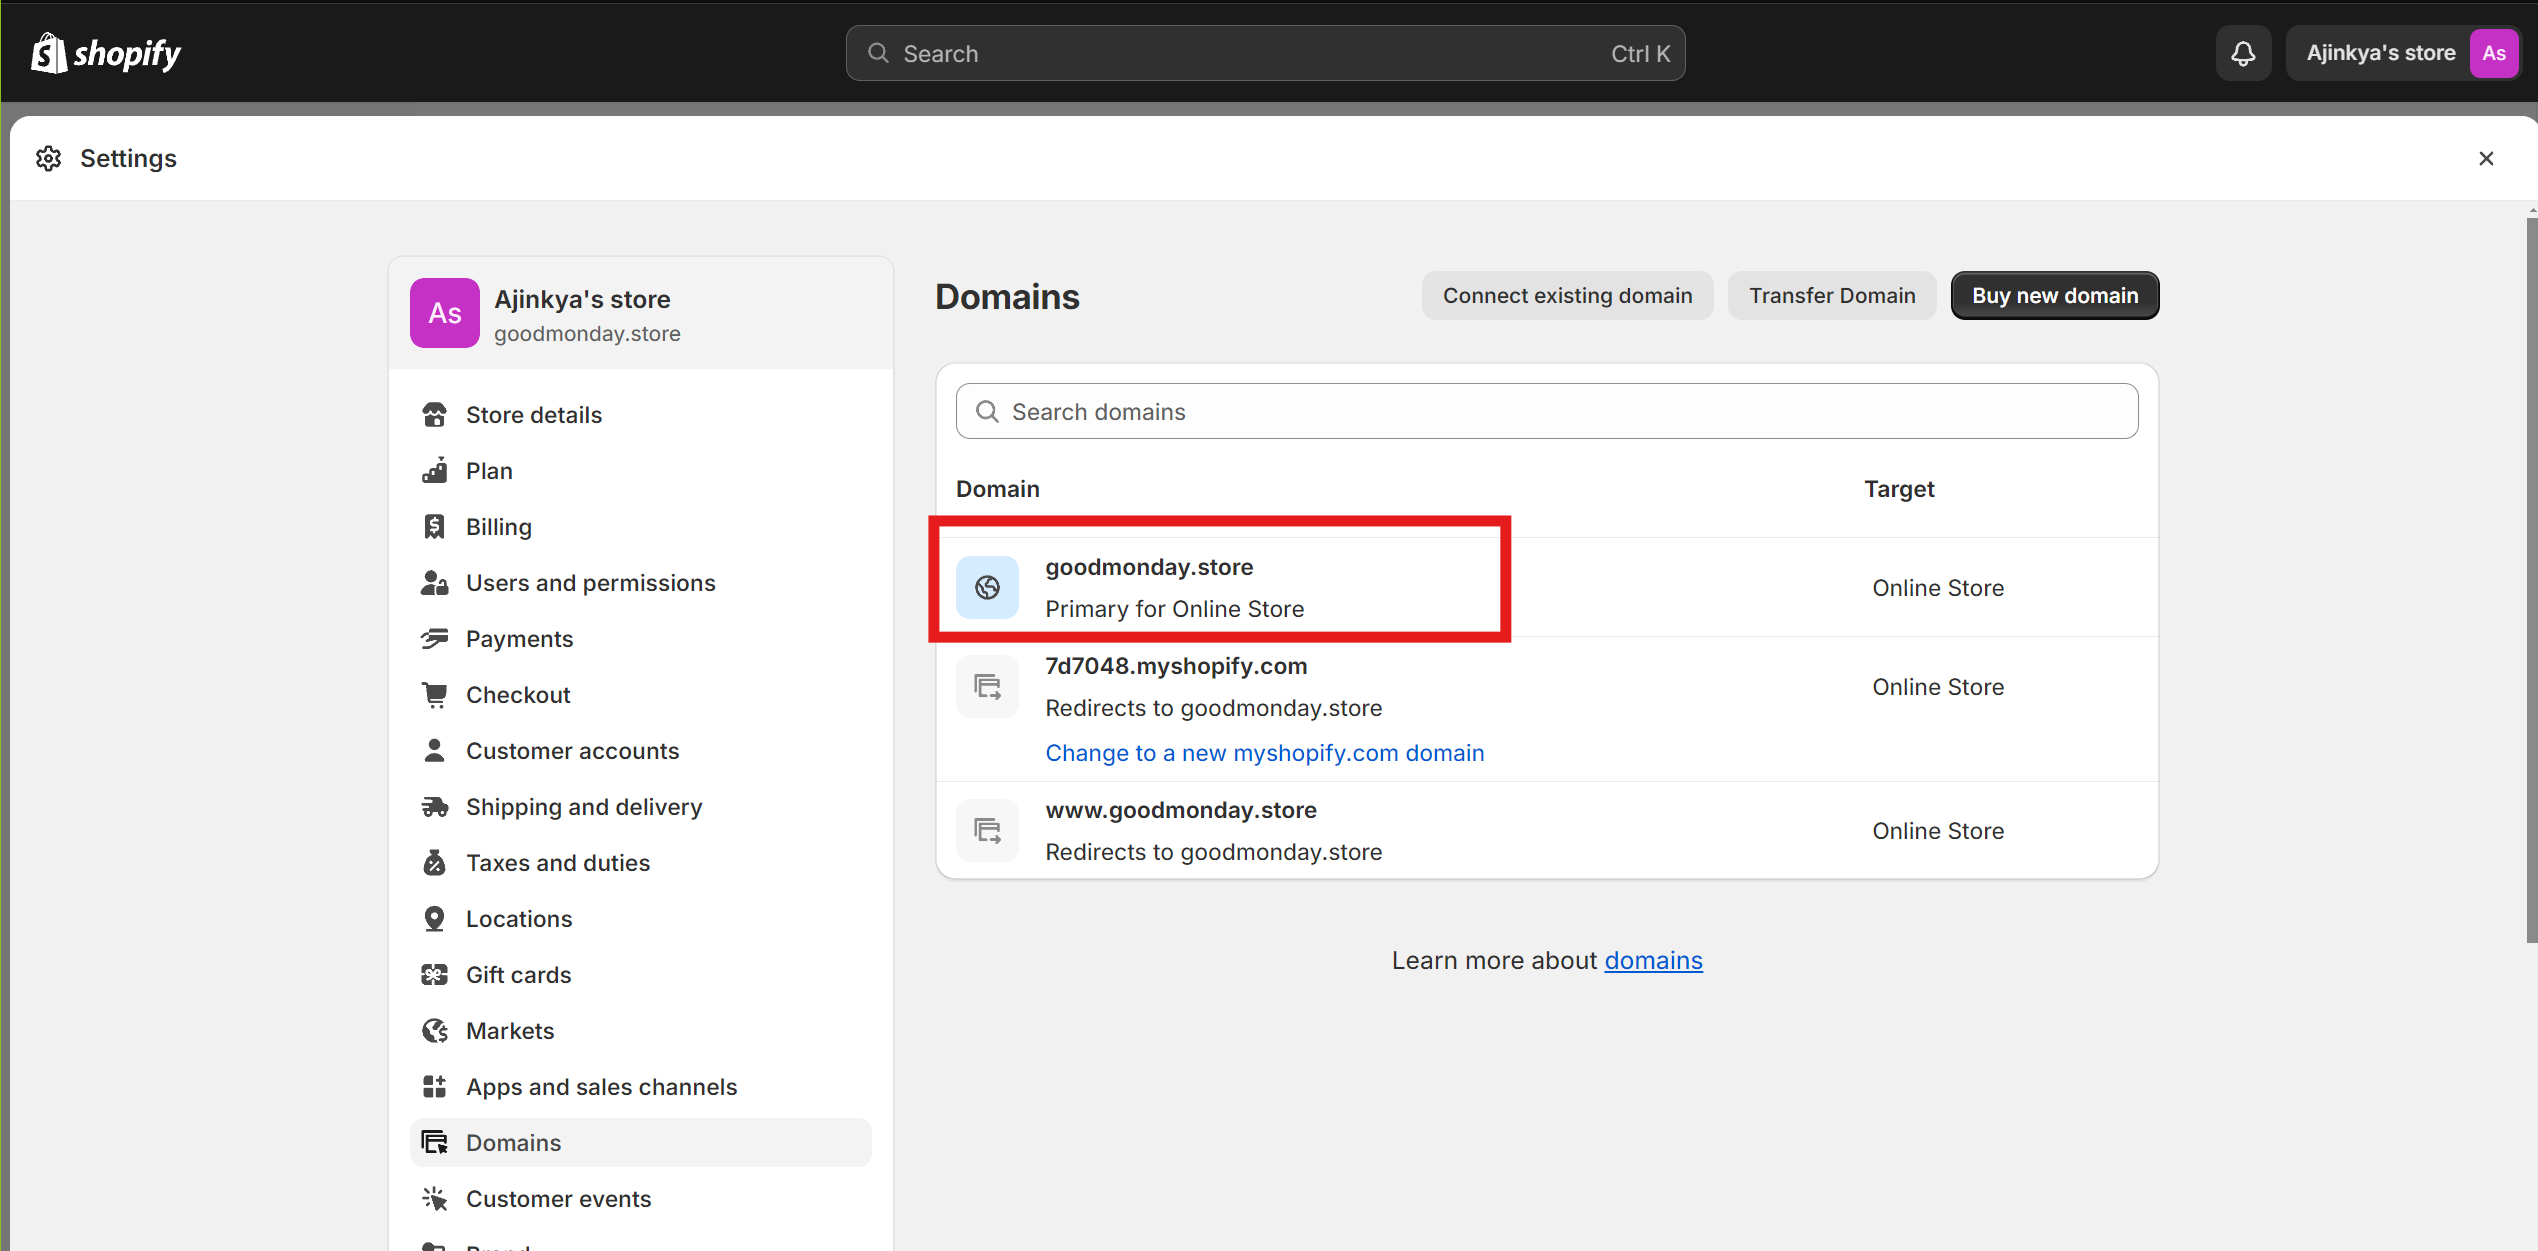Go to Locations settings
The width and height of the screenshot is (2538, 1251).
(640, 919)
